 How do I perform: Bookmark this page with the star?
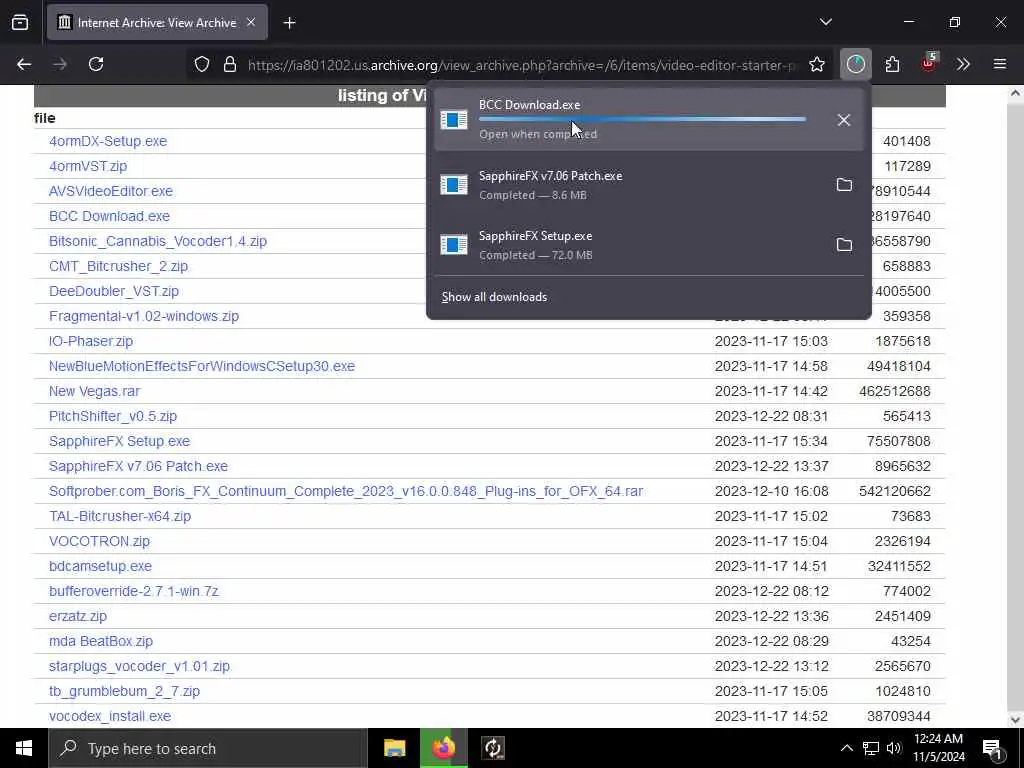coord(817,64)
